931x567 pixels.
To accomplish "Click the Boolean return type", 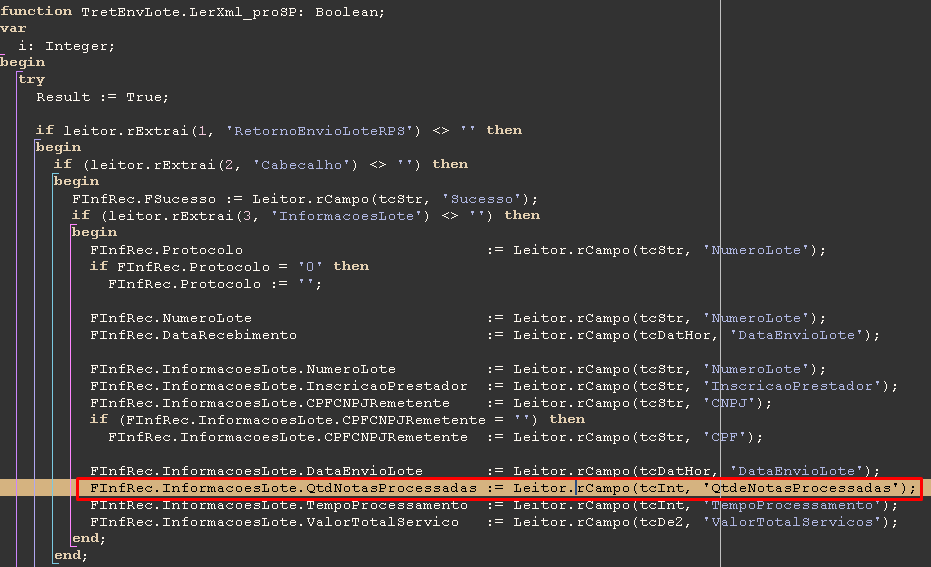I will click(x=347, y=12).
